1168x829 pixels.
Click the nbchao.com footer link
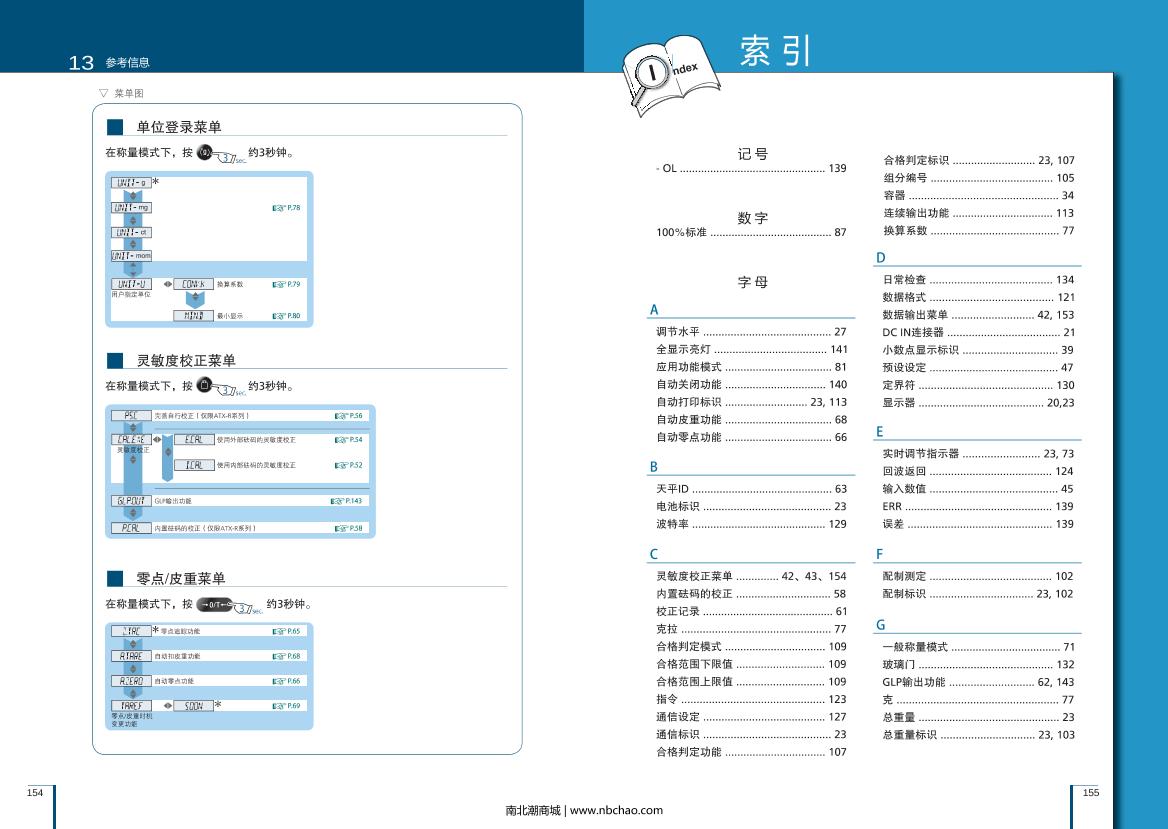(584, 810)
